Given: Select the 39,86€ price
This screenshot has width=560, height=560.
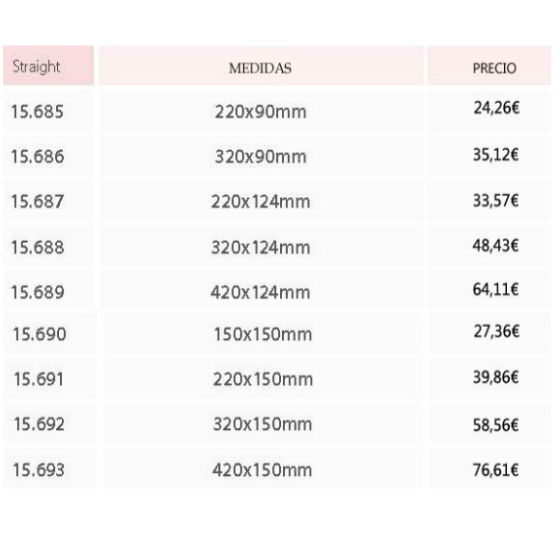Looking at the screenshot, I should point(496,377).
